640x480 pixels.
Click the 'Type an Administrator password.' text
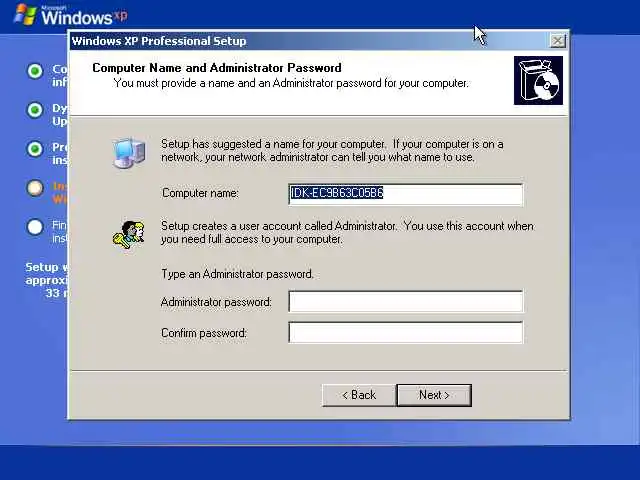pos(237,274)
